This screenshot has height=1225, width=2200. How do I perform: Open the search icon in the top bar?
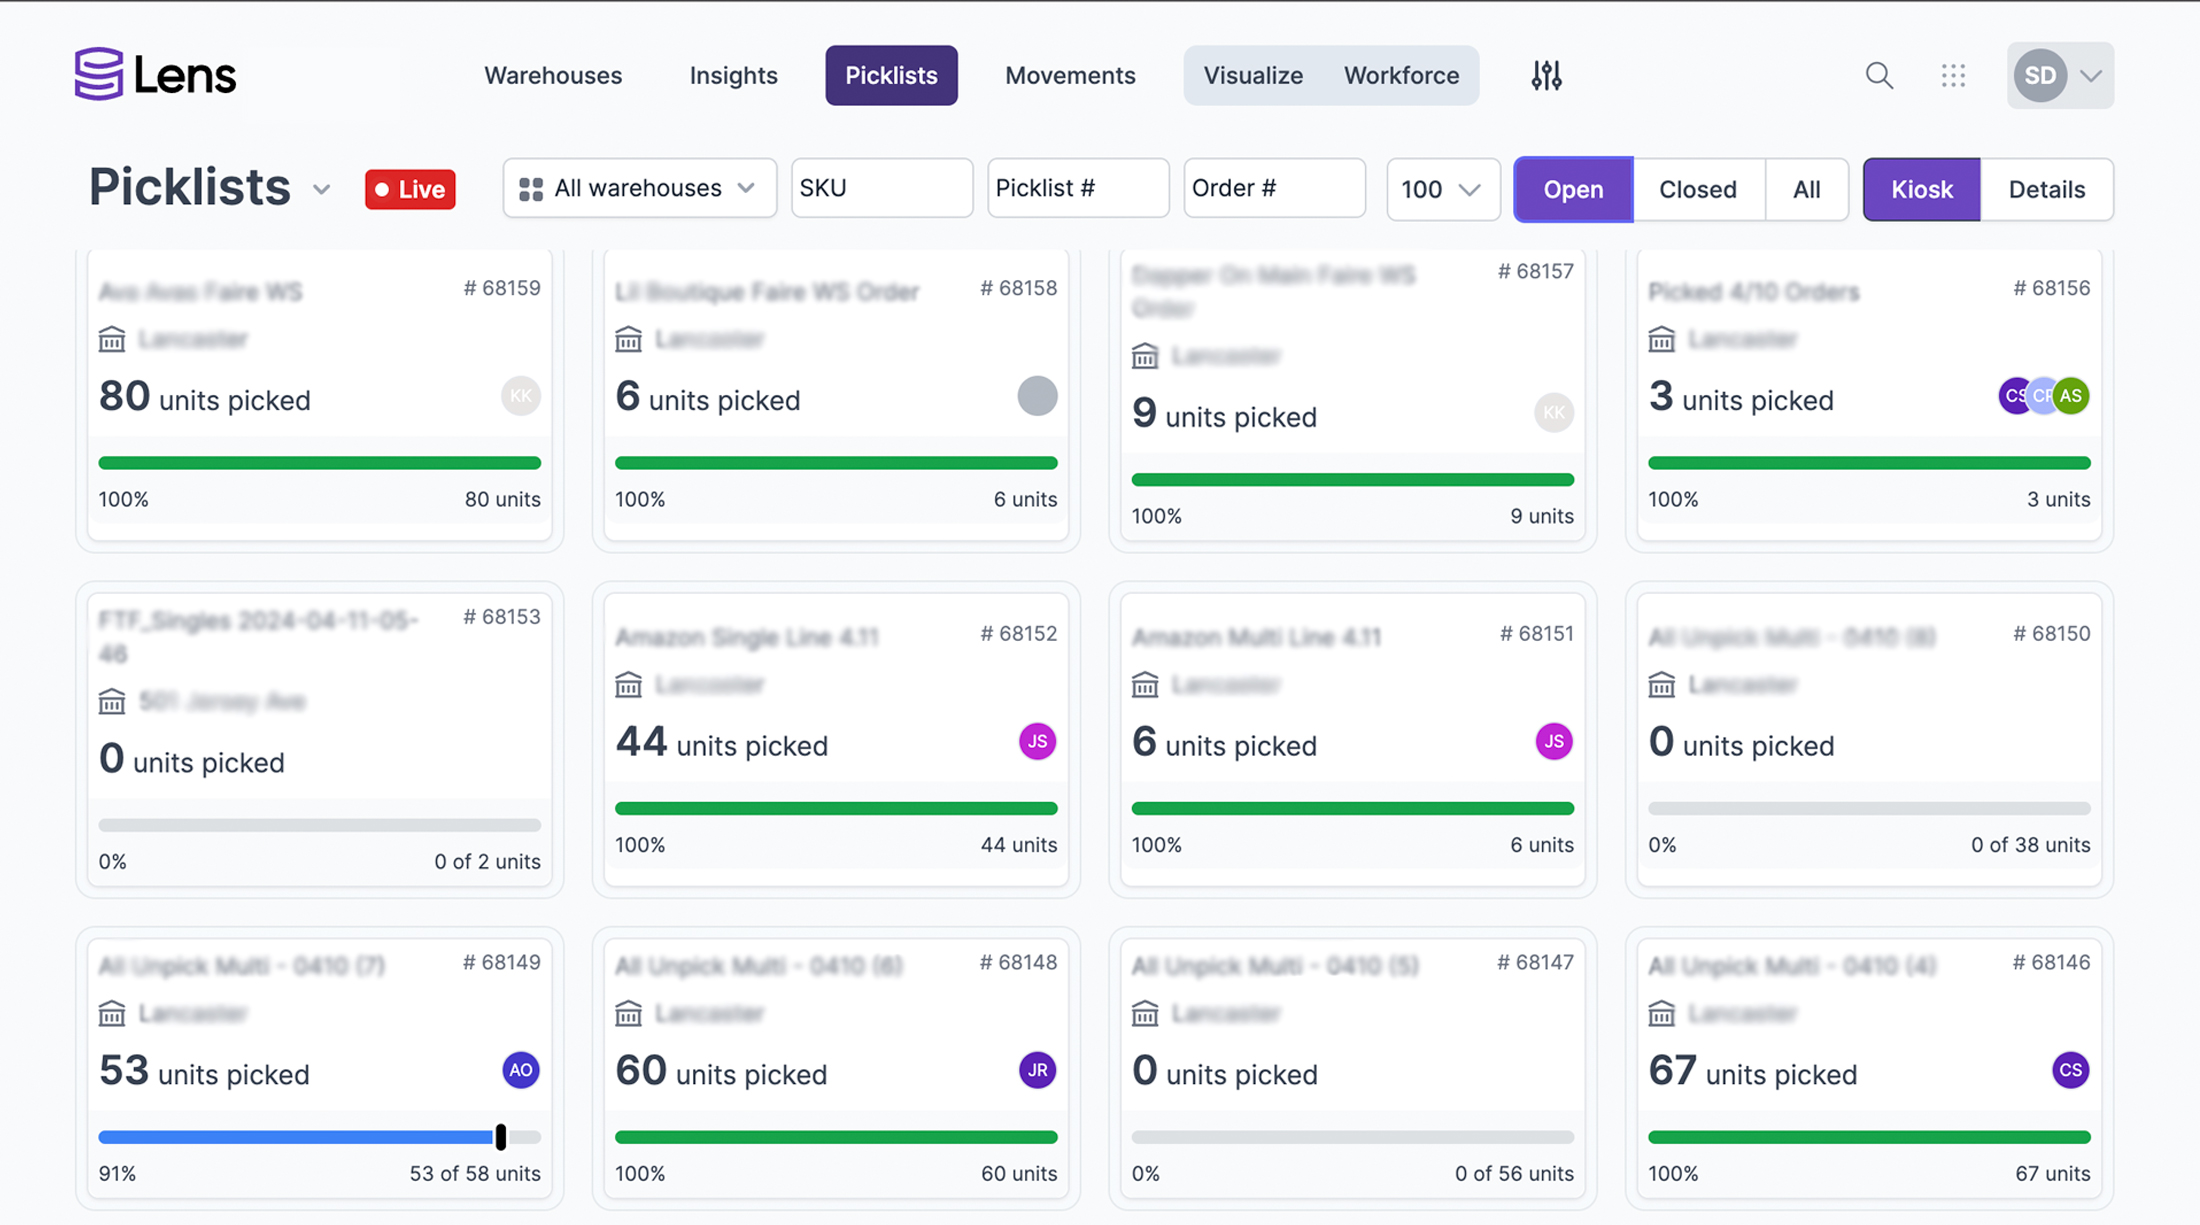1879,75
